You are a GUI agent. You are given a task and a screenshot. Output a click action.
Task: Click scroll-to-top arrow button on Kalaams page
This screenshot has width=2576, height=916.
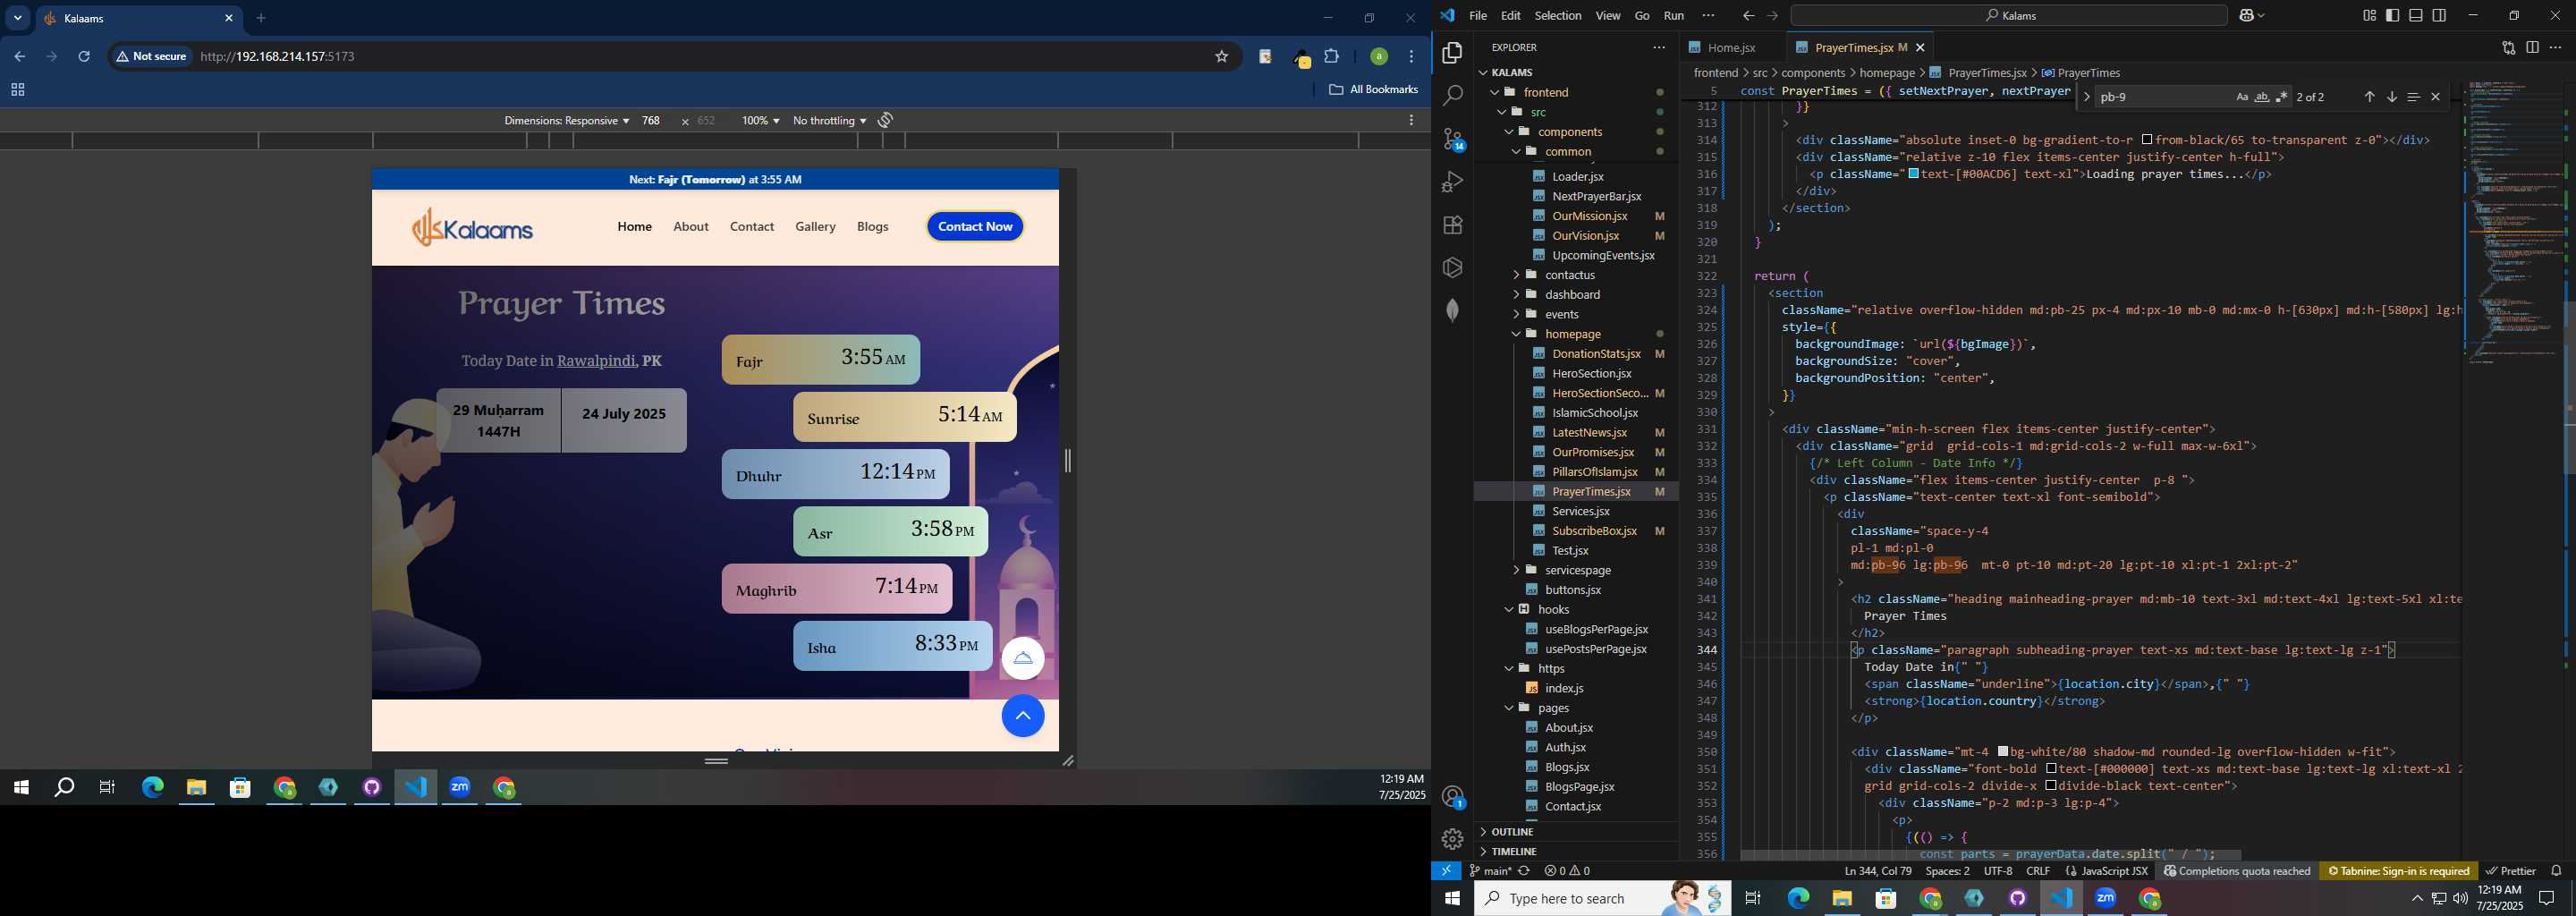[x=1023, y=716]
